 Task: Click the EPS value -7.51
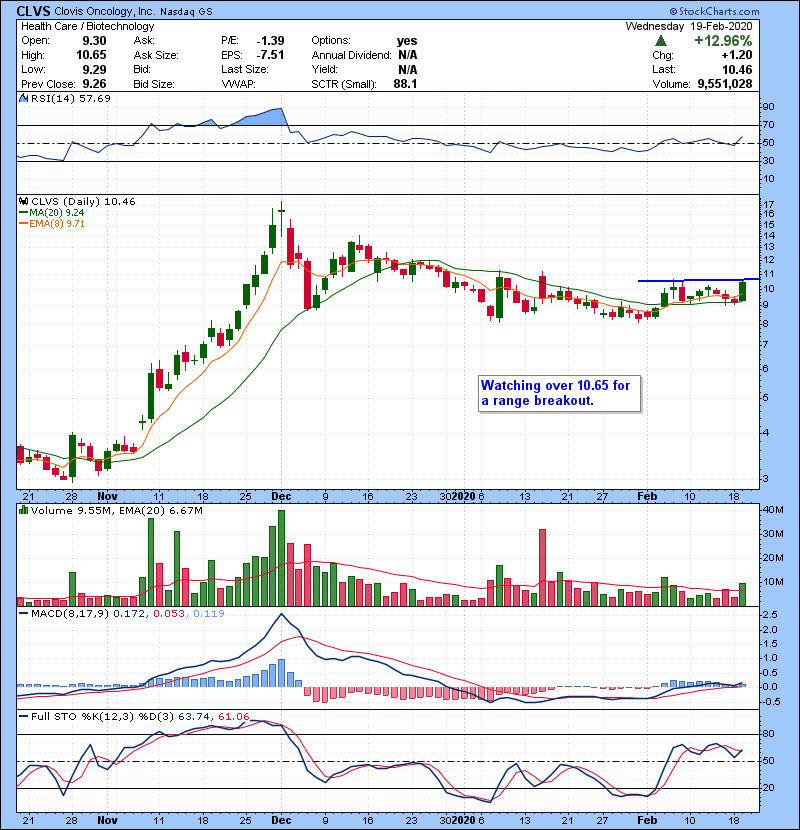click(x=270, y=55)
